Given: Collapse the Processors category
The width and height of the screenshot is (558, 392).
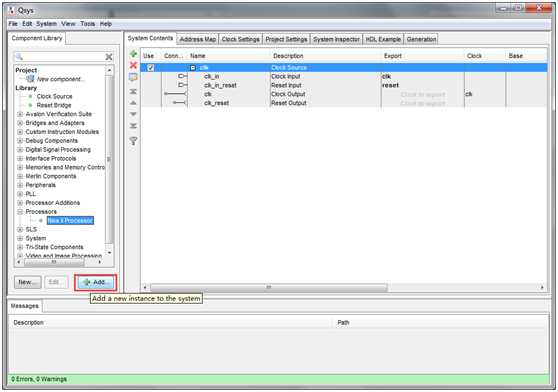Looking at the screenshot, I should (20, 212).
